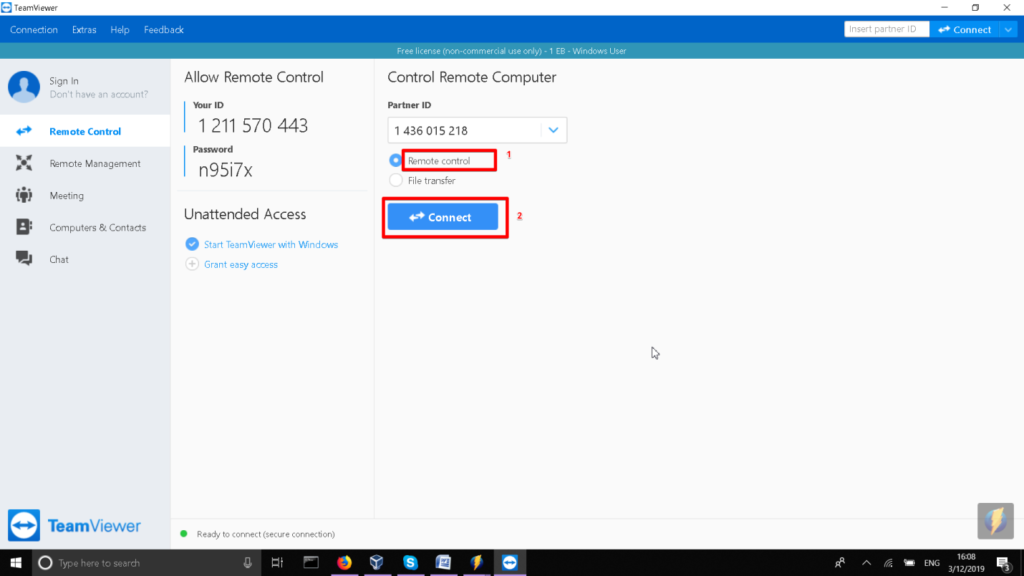The image size is (1024, 576).
Task: Open the Chat section icon
Action: (x=24, y=259)
